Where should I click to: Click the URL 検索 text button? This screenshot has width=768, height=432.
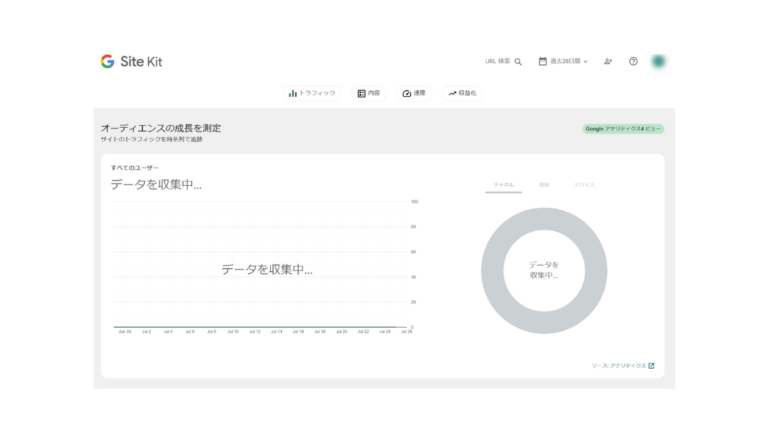click(498, 62)
